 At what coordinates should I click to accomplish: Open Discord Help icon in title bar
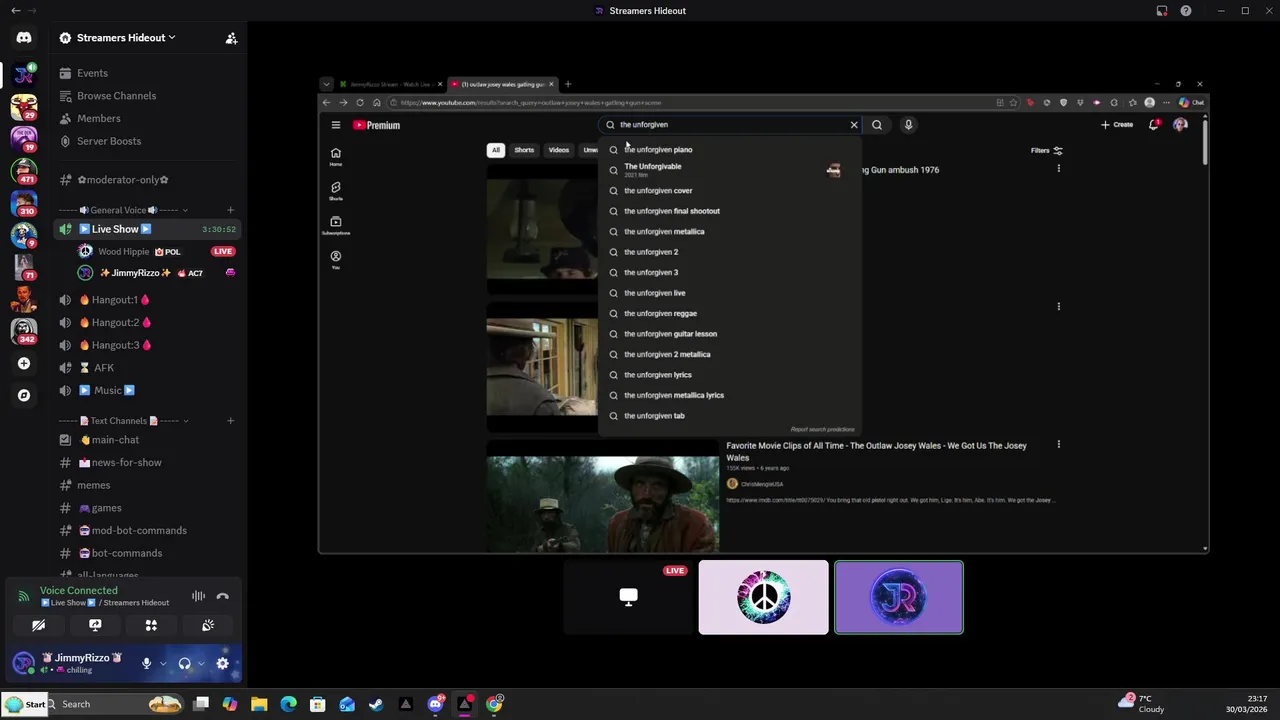(x=1186, y=11)
